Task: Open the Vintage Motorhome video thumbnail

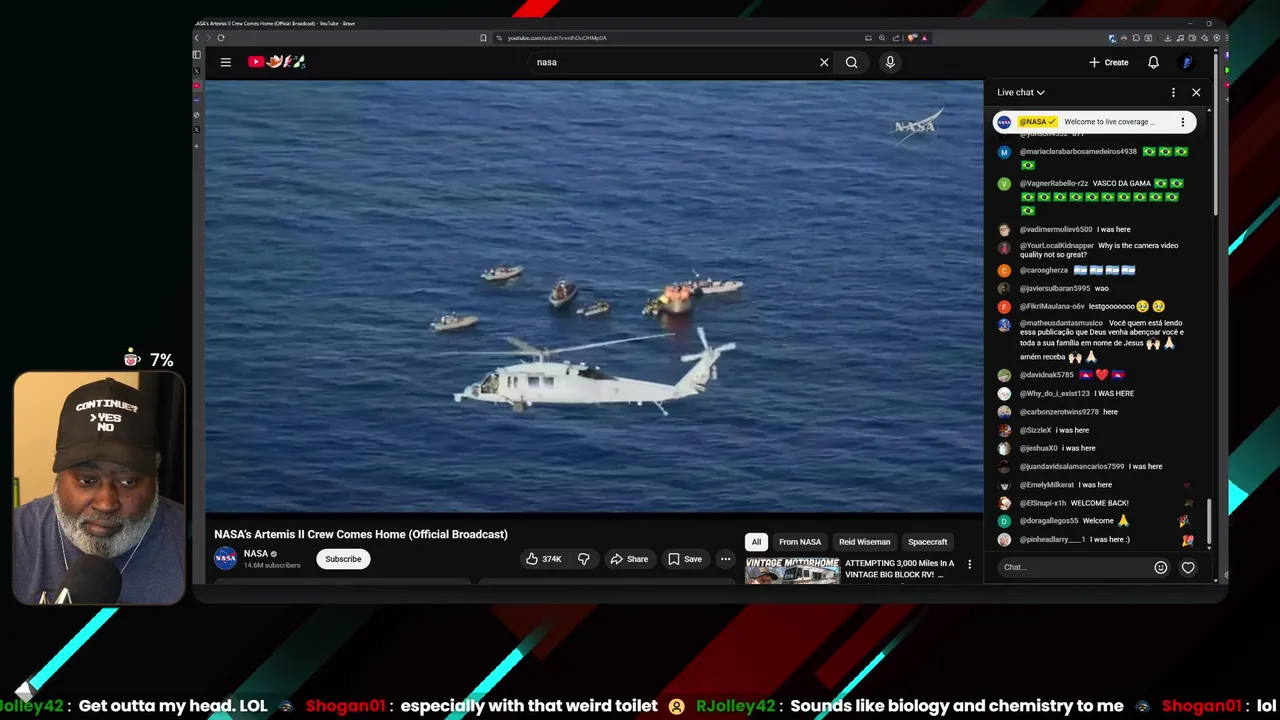Action: pos(792,570)
